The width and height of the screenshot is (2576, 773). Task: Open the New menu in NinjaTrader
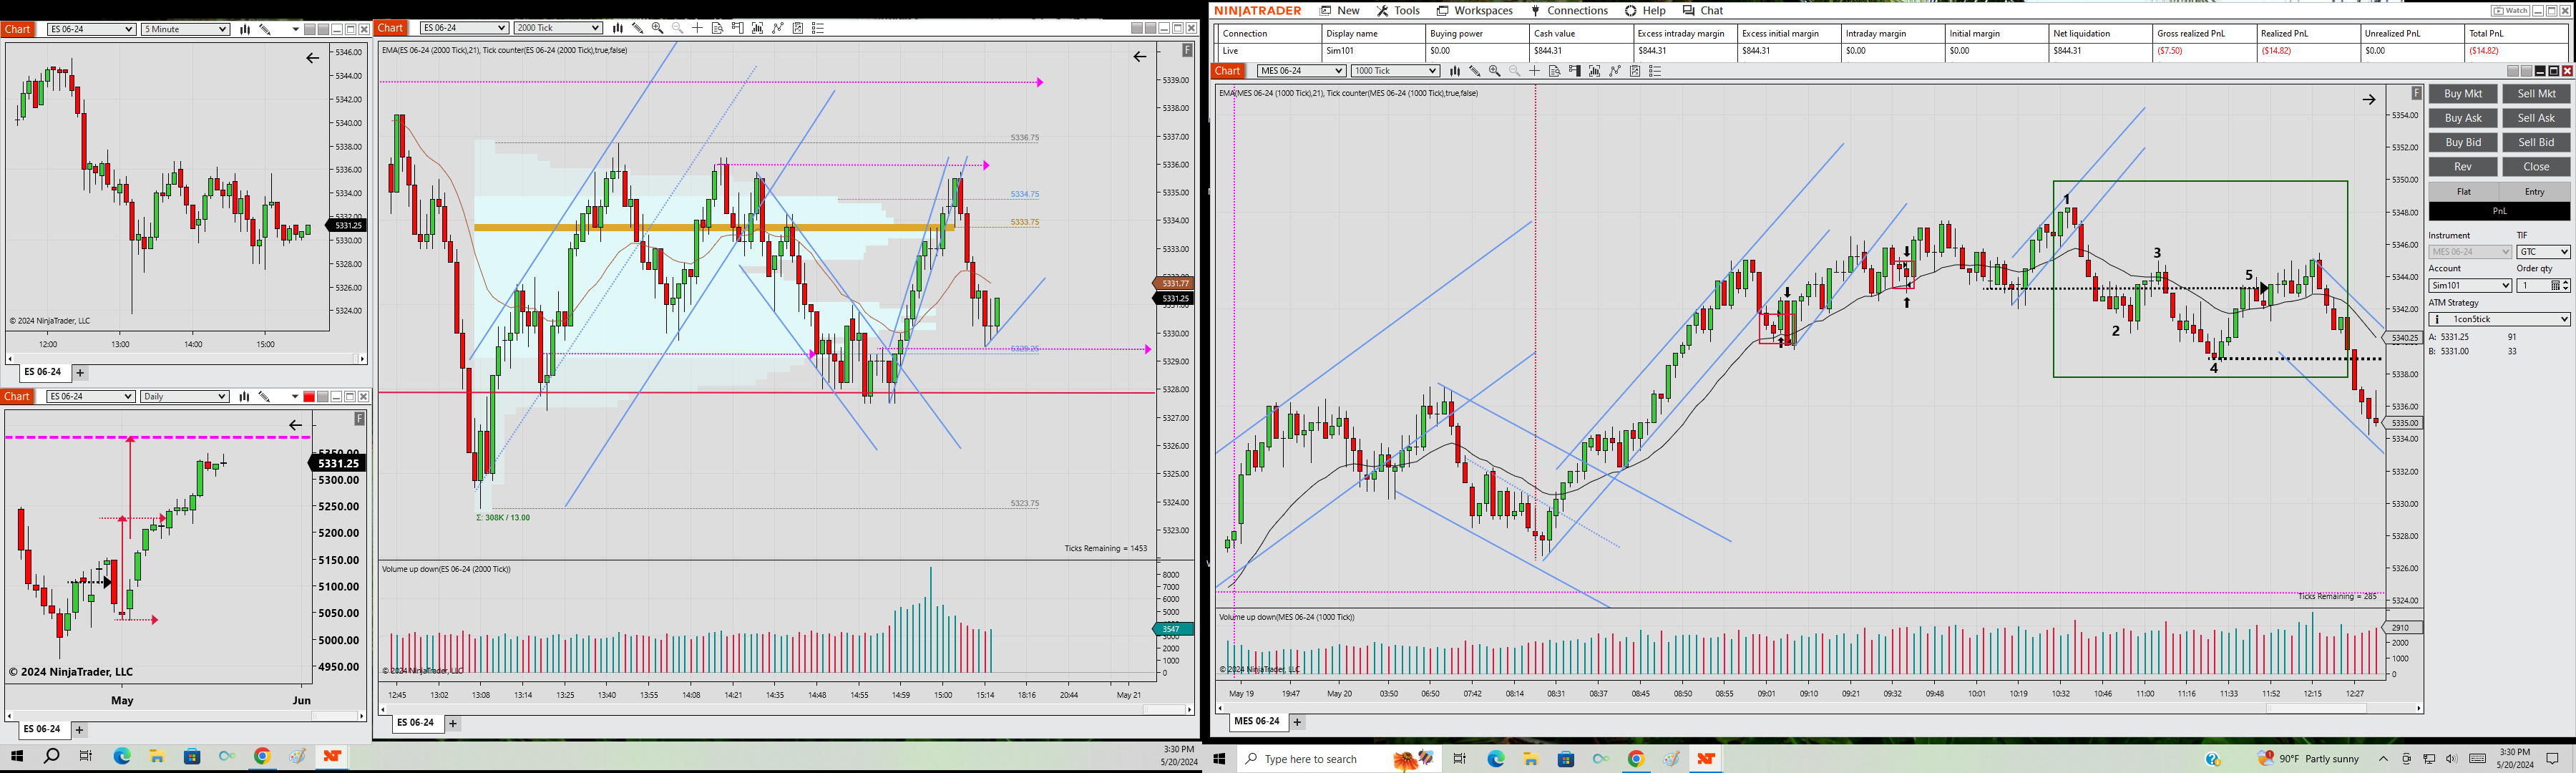click(x=1340, y=11)
